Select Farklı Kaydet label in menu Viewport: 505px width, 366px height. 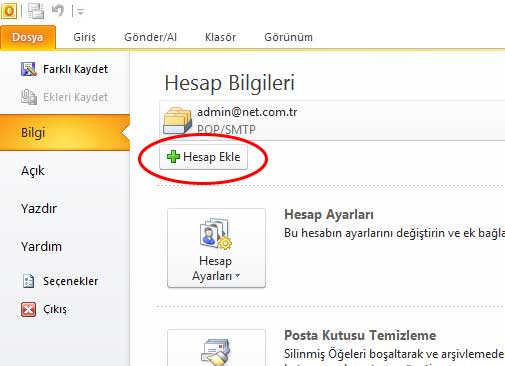click(75, 69)
